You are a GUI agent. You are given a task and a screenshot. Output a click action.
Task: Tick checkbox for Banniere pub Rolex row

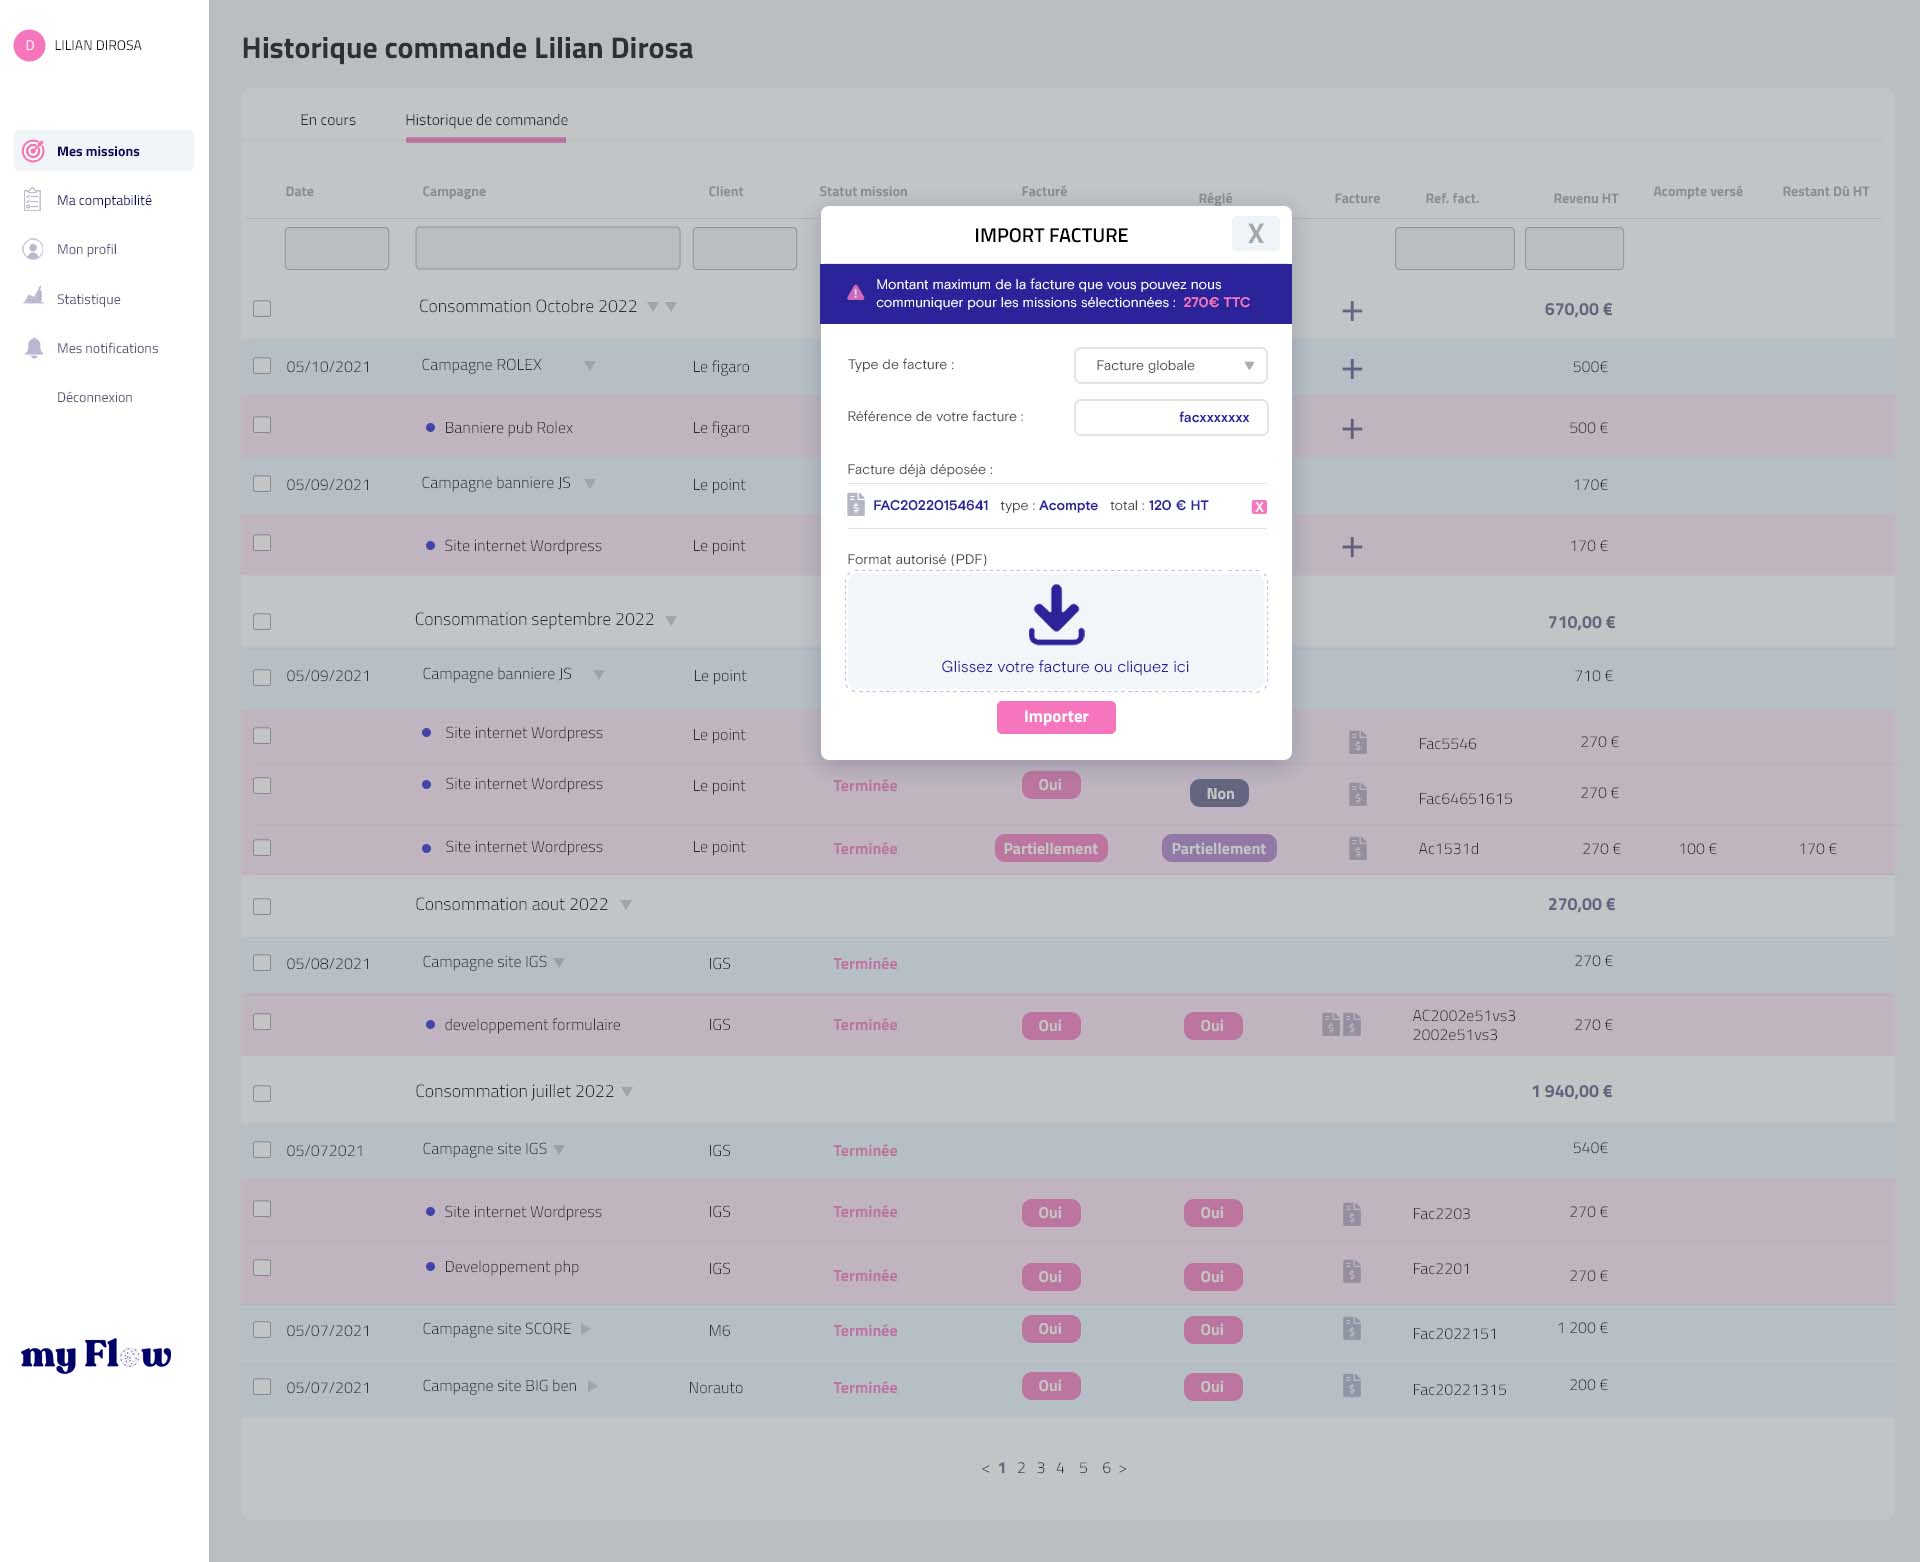pos(262,425)
